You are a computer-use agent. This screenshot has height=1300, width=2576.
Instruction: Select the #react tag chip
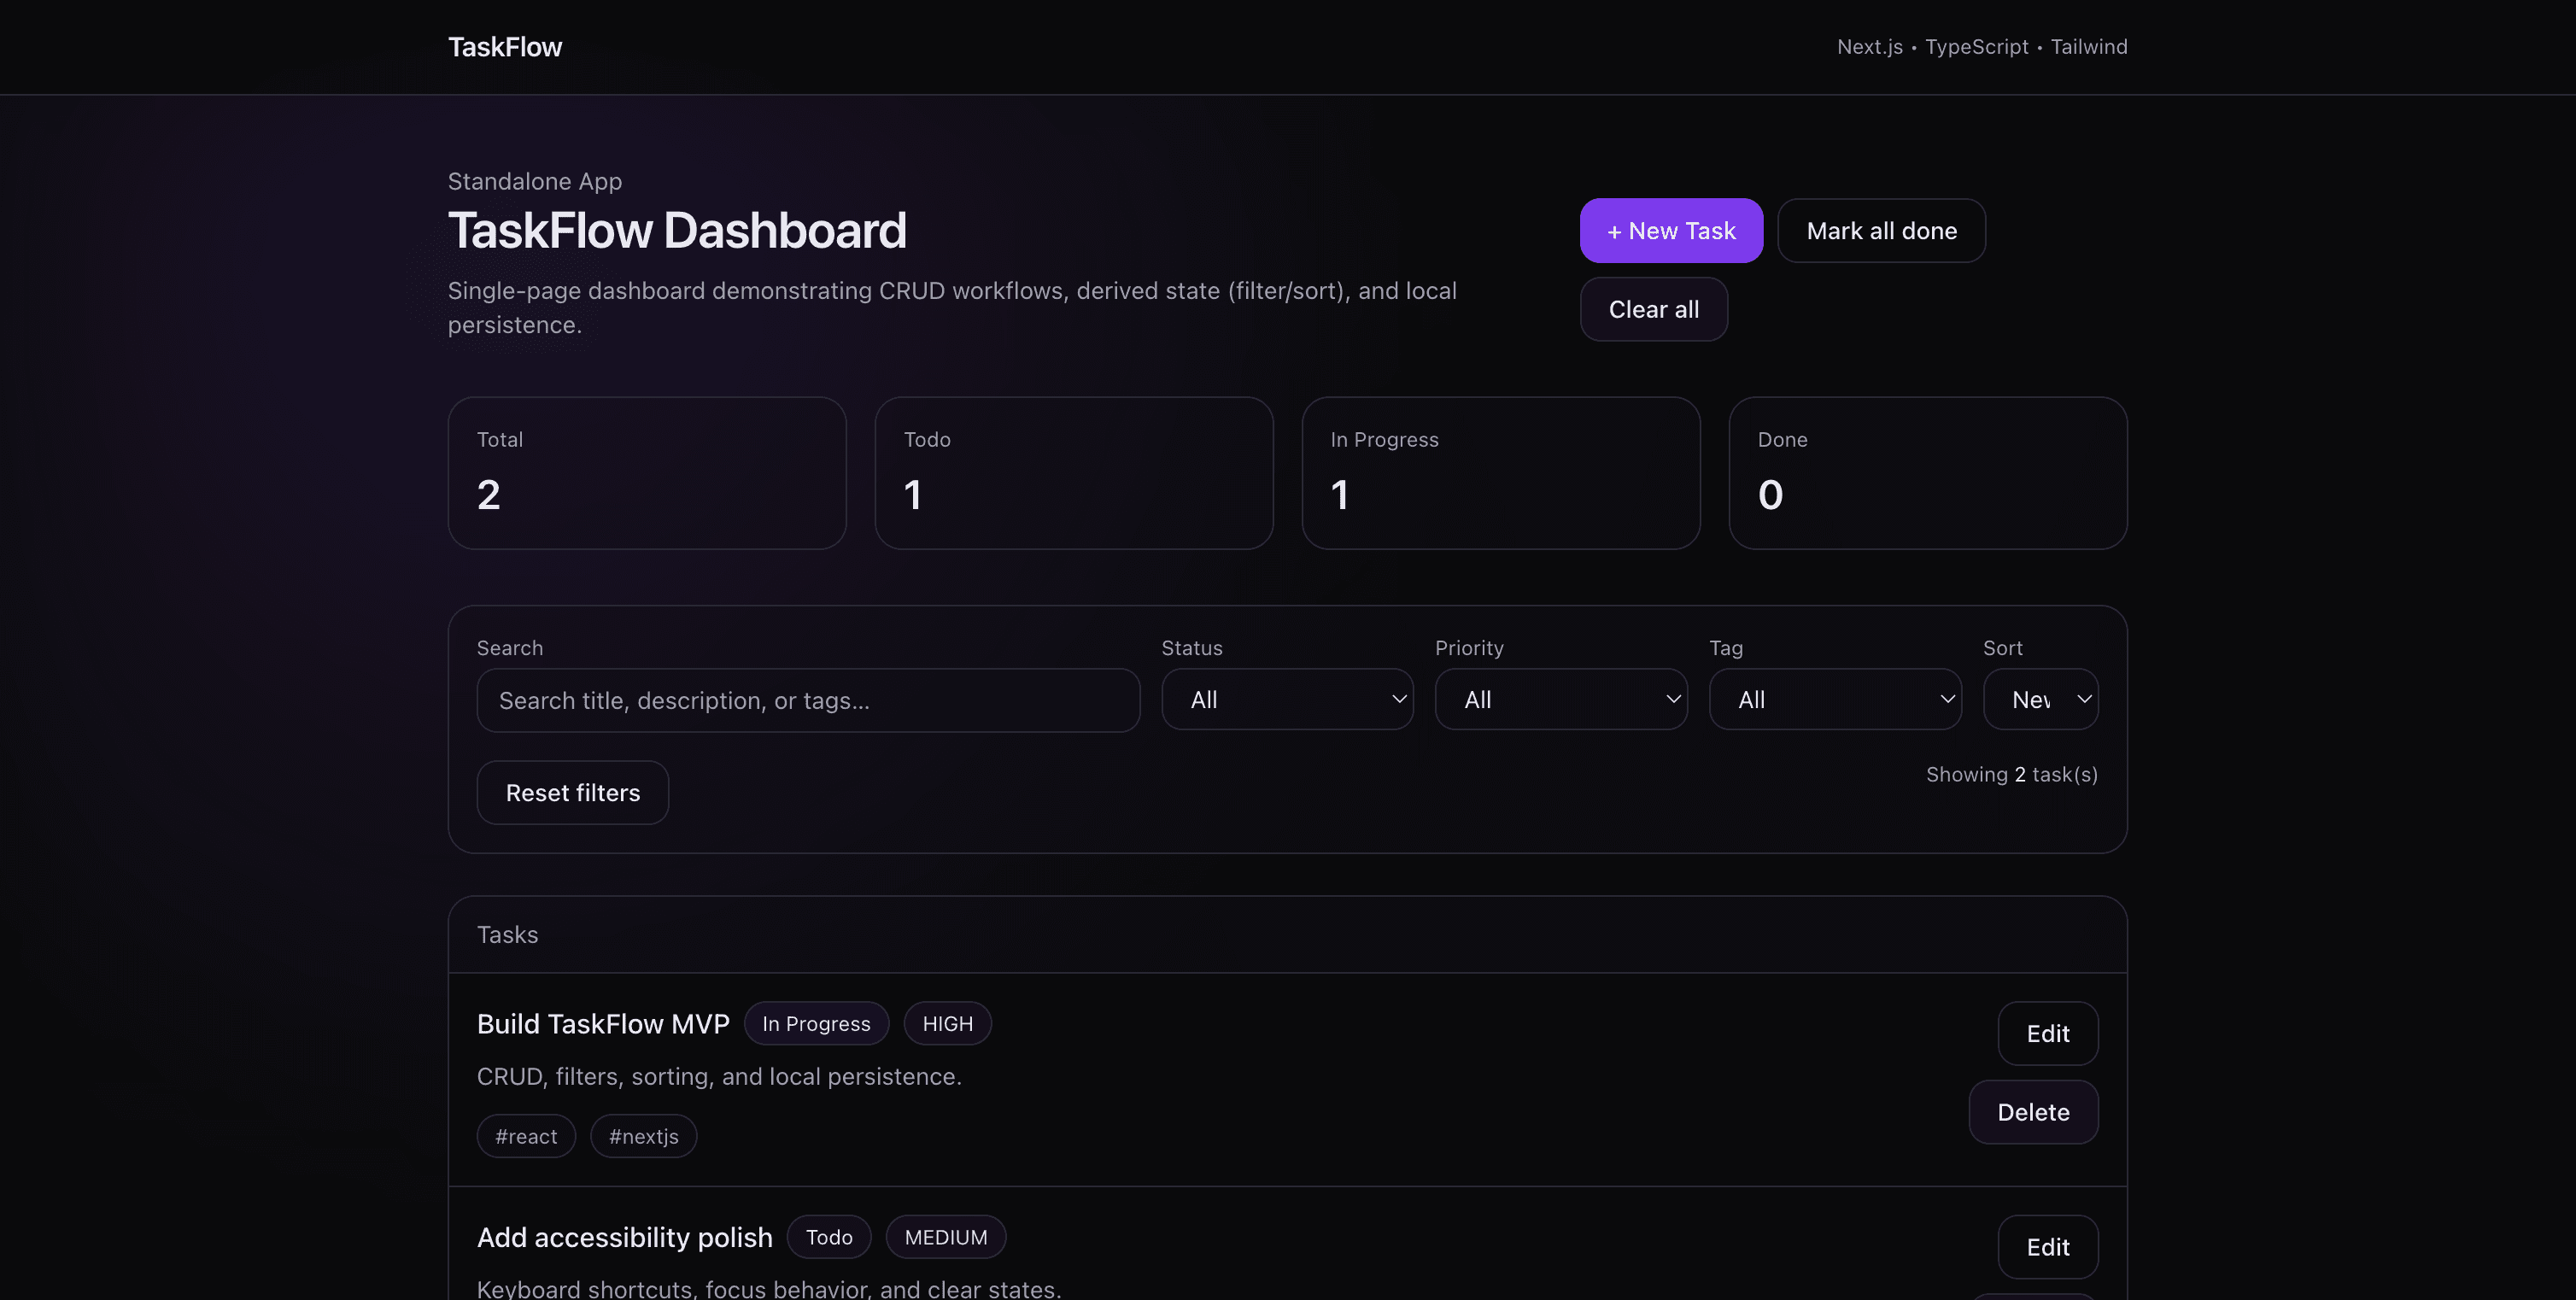525,1136
